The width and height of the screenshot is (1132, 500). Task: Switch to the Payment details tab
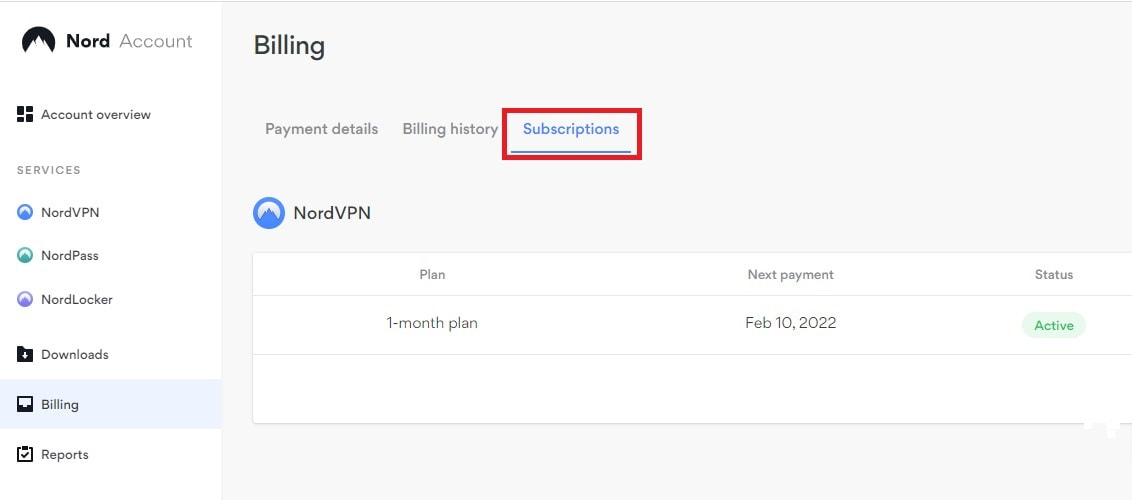321,129
